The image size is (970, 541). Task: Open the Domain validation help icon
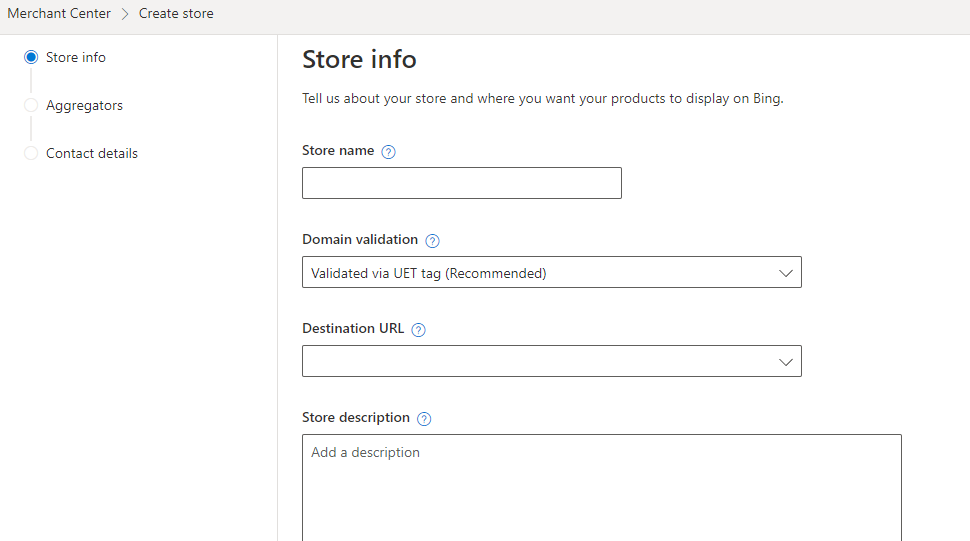point(432,241)
